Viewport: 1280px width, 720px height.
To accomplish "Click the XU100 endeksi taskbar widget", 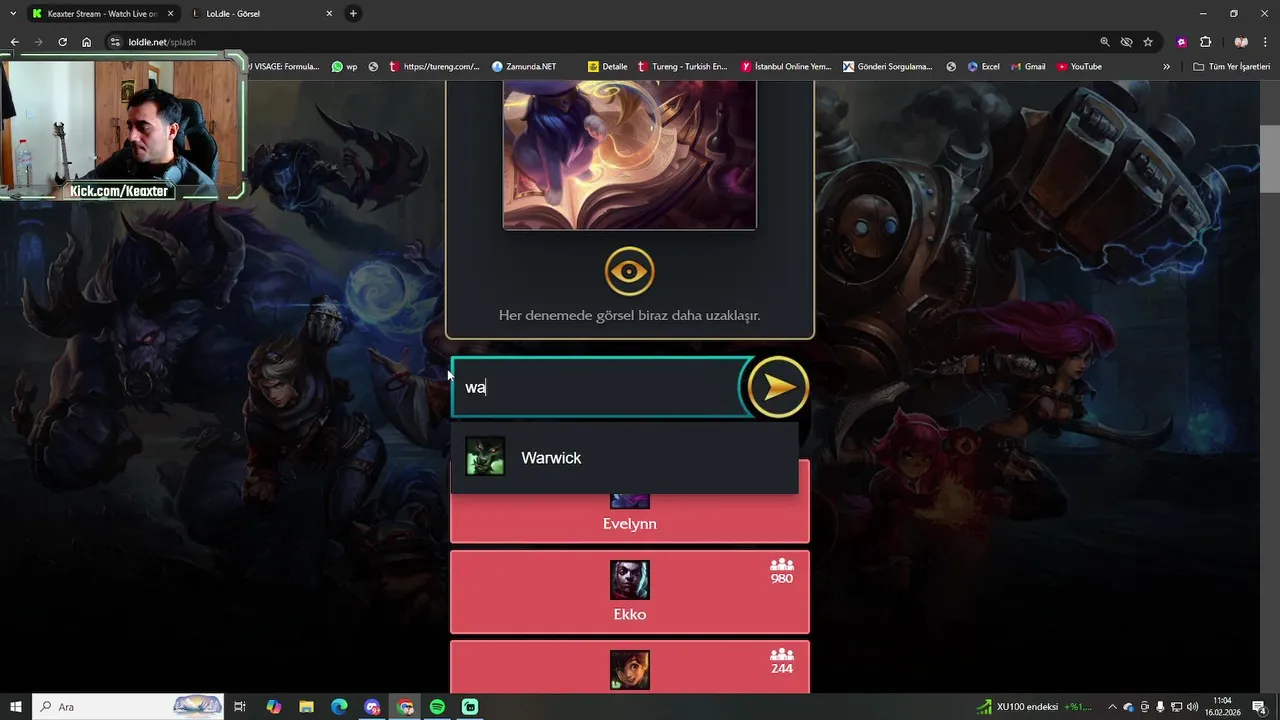I will [x=1035, y=707].
